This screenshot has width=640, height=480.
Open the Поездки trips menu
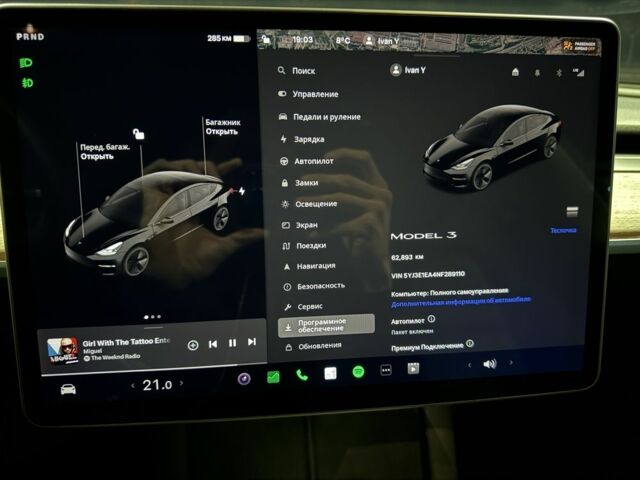pyautogui.click(x=304, y=246)
